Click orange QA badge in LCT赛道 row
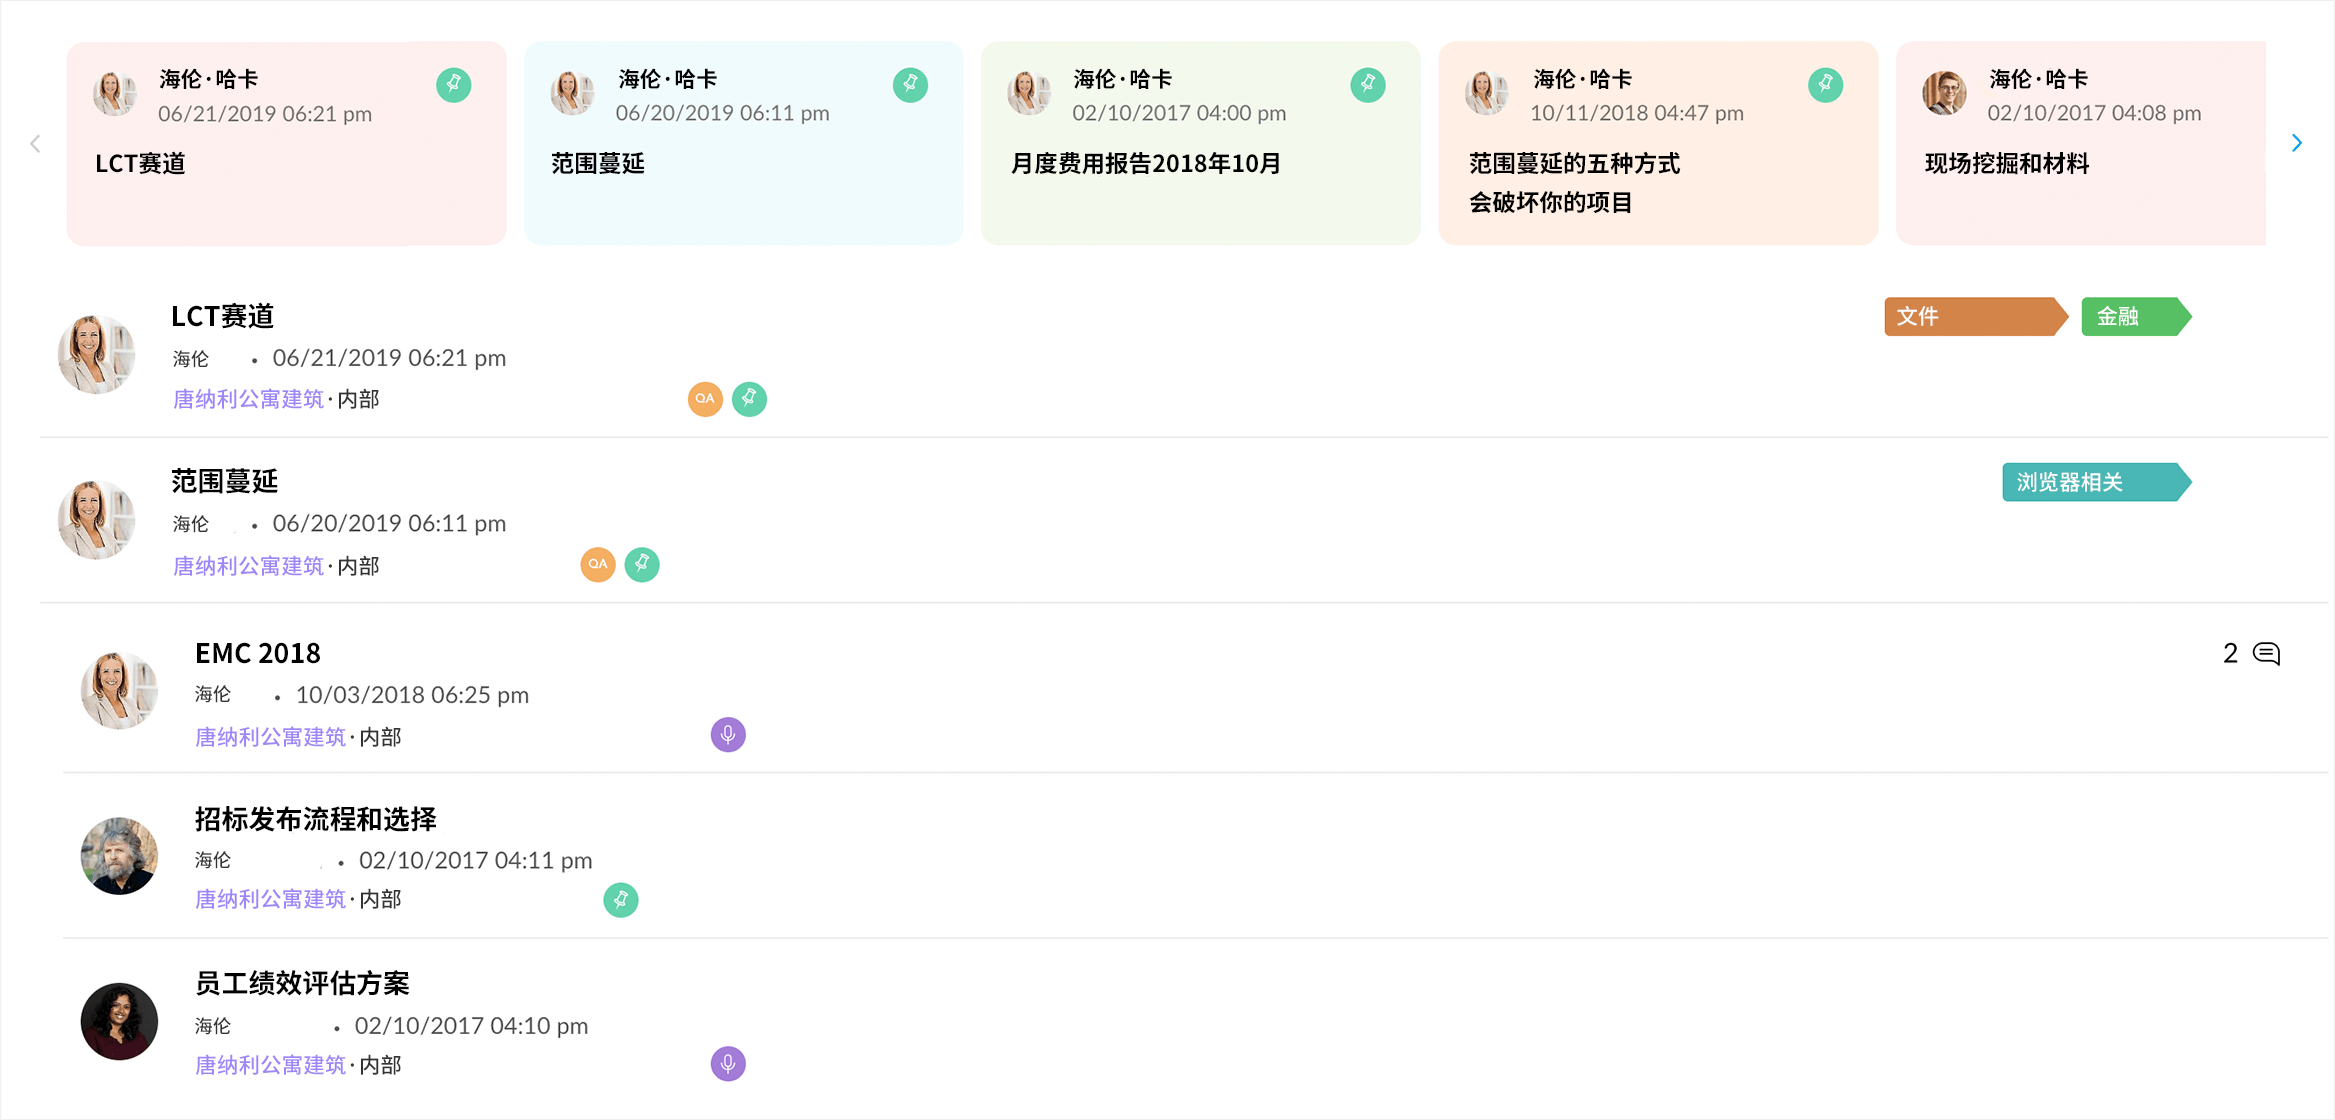The height and width of the screenshot is (1120, 2335). [705, 399]
